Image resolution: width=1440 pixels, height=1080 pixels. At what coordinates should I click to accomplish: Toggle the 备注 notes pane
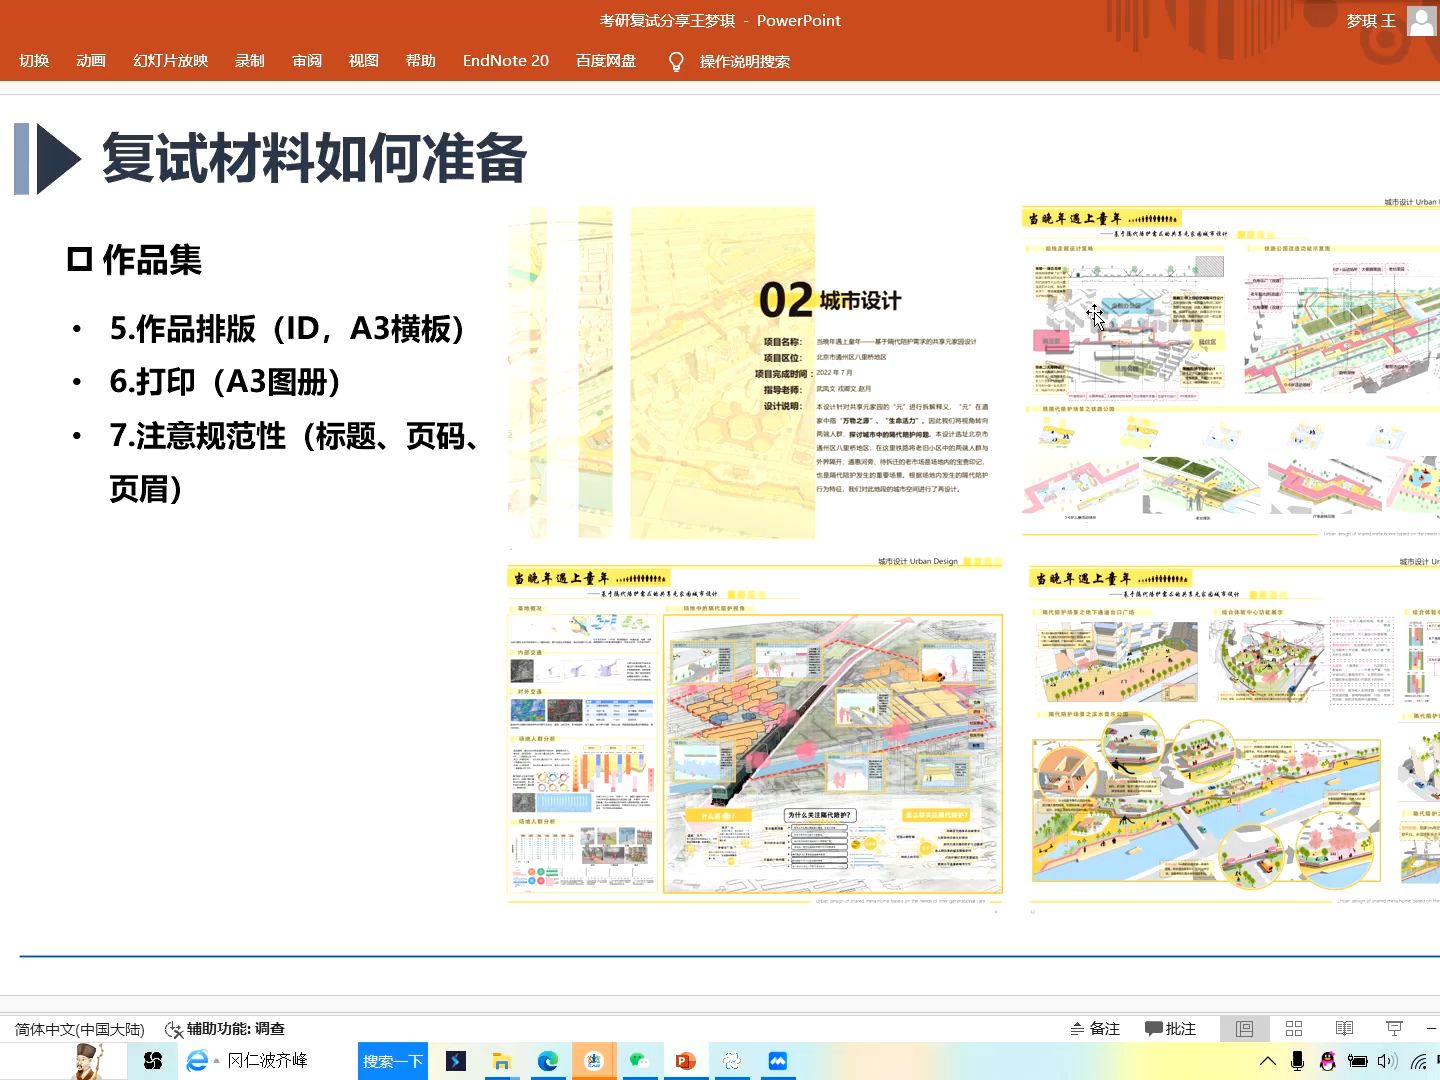coord(1095,1029)
